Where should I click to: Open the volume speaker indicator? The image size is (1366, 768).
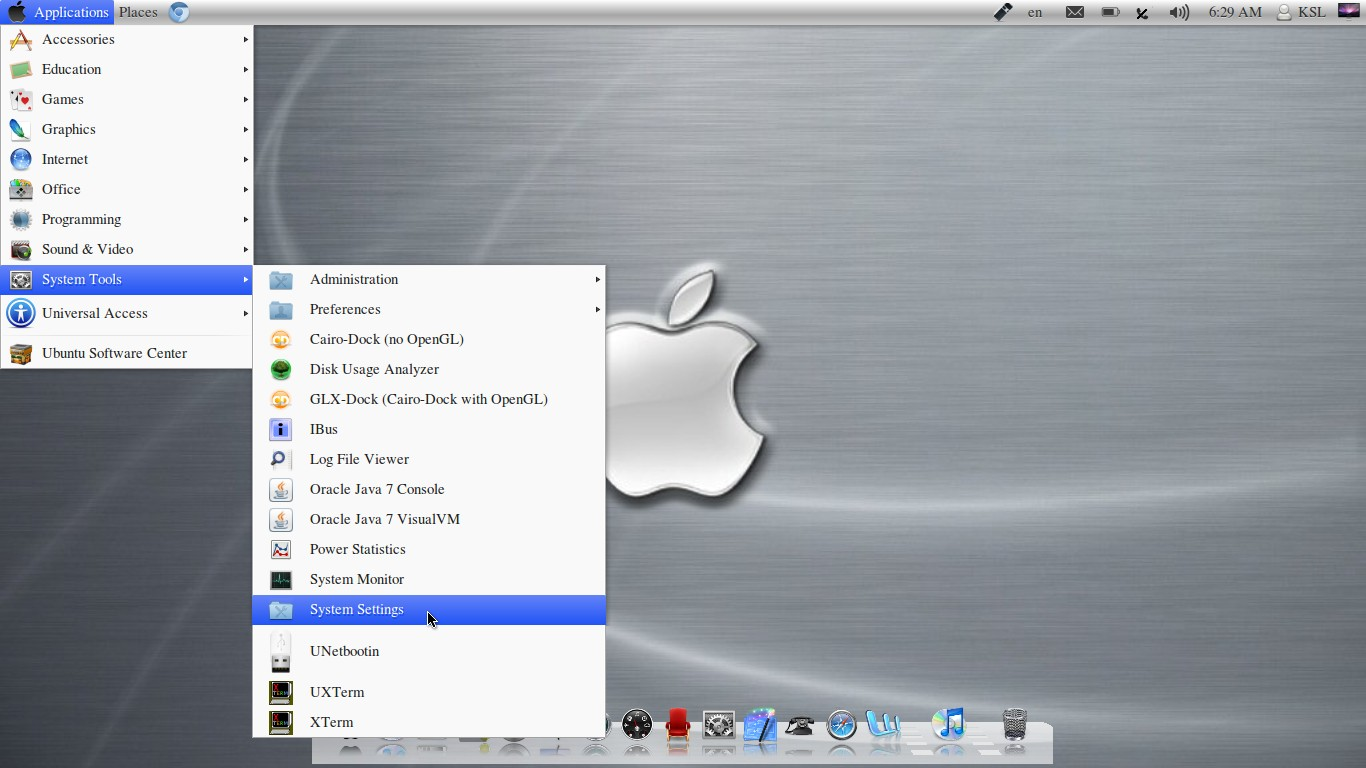point(1179,12)
